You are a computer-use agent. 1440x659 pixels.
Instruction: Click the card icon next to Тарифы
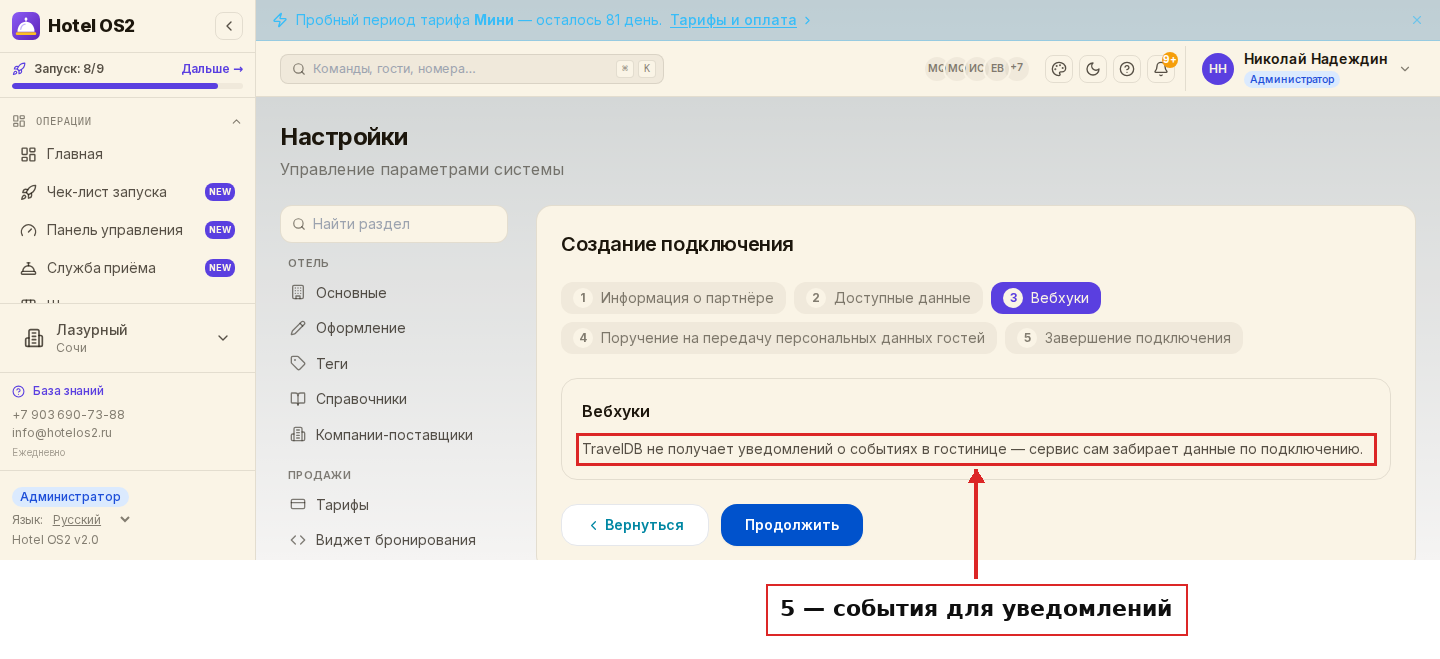coord(298,505)
